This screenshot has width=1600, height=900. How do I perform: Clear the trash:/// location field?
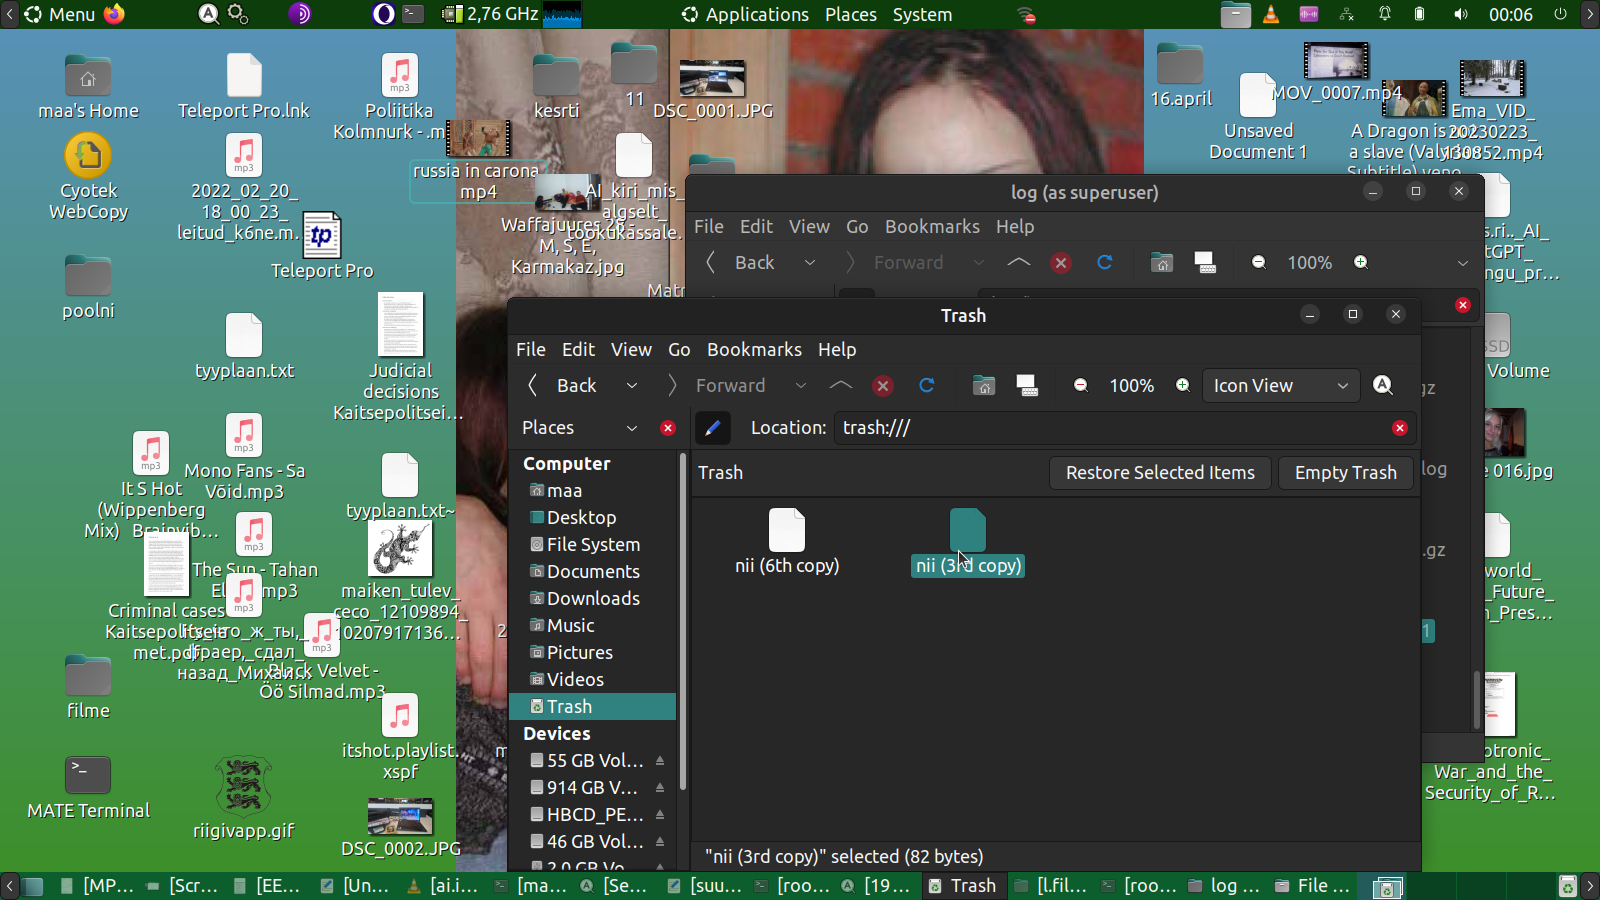click(1399, 428)
